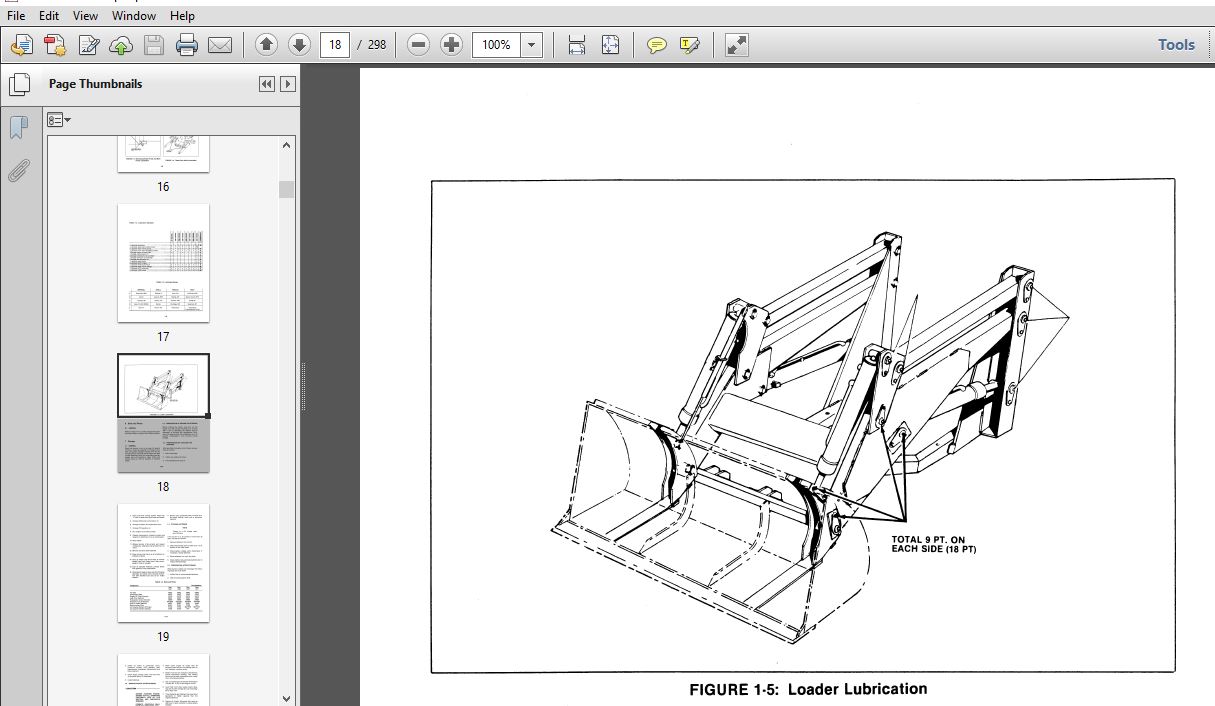Open the Help menu
Screen dimensions: 1215x706
[x=182, y=16]
